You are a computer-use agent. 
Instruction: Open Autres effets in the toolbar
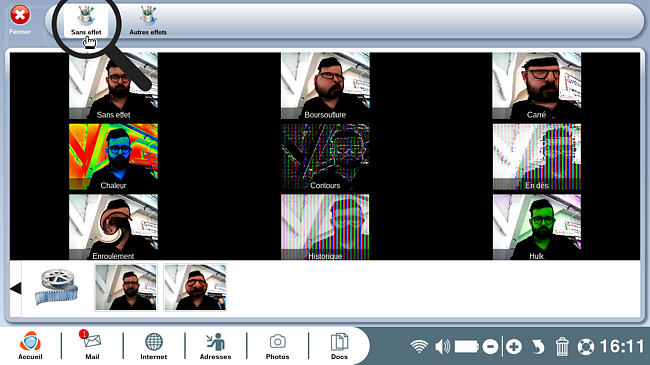[148, 20]
